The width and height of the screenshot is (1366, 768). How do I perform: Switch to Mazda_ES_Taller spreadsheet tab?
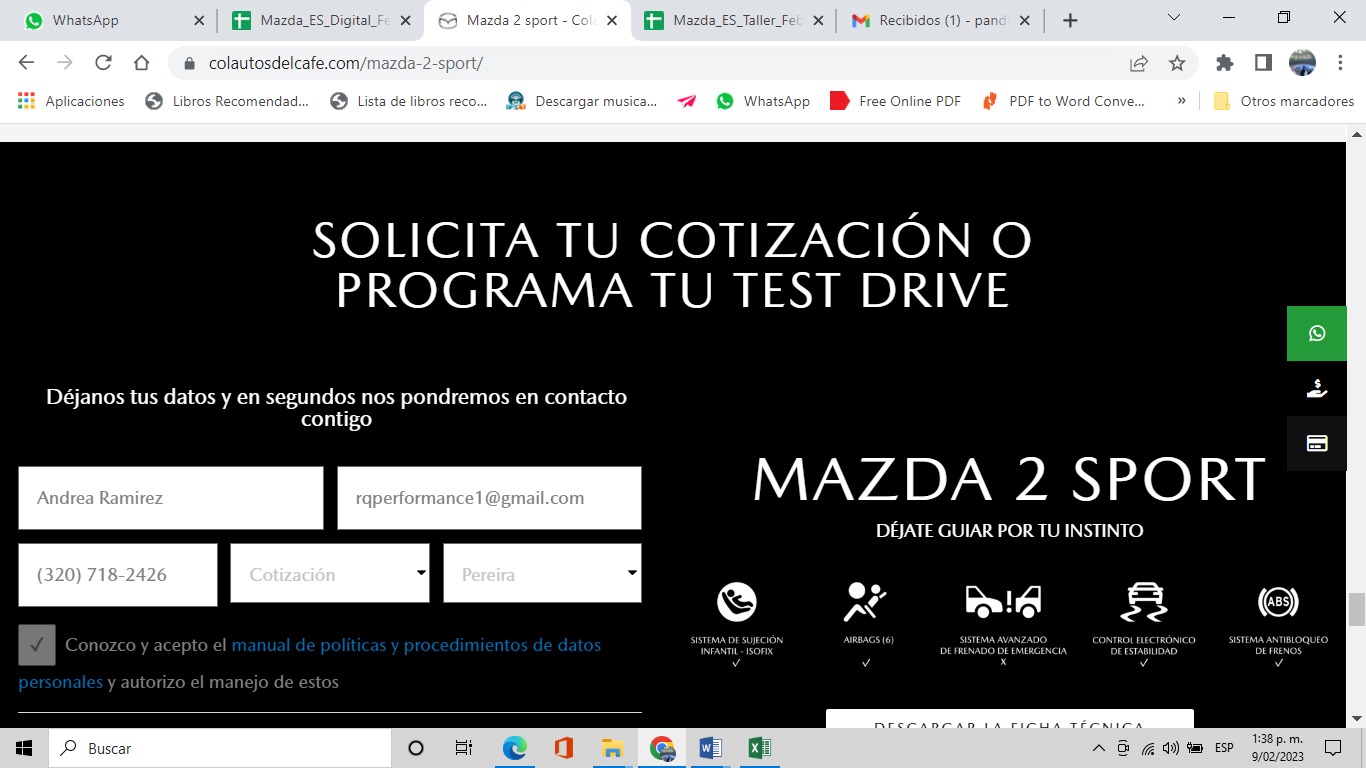point(733,20)
